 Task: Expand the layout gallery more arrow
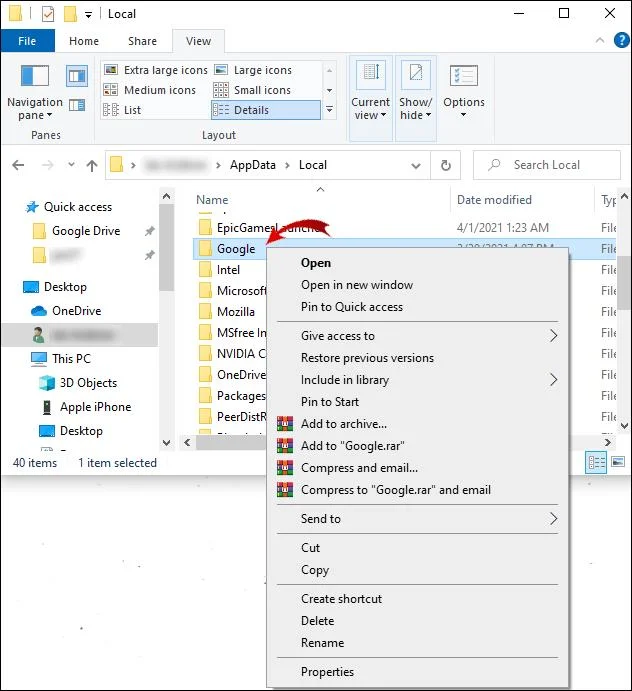(x=329, y=109)
